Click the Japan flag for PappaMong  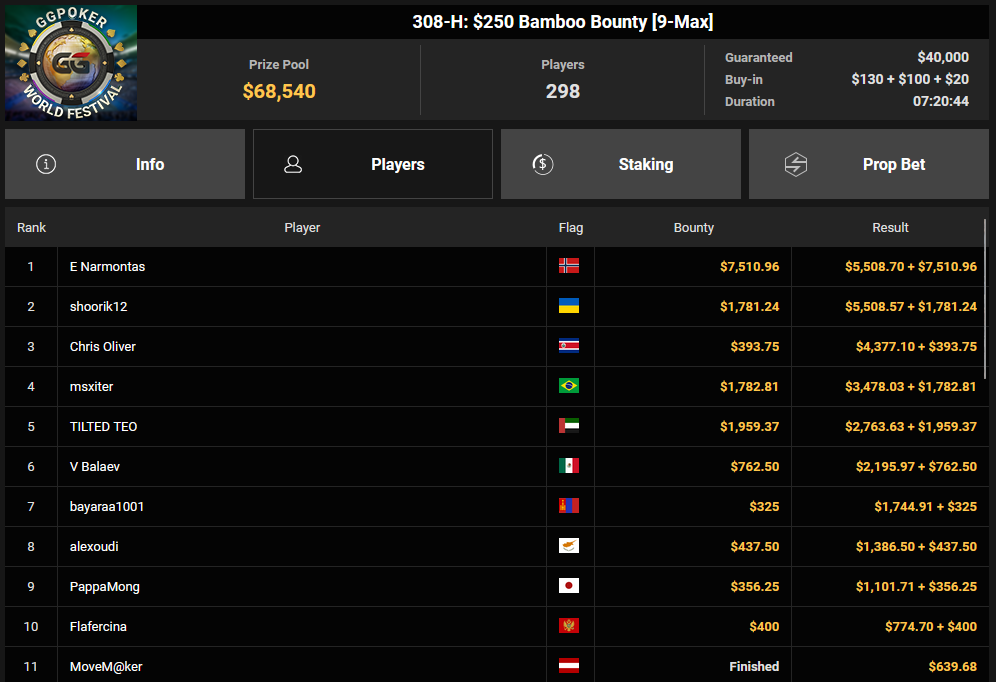569,586
